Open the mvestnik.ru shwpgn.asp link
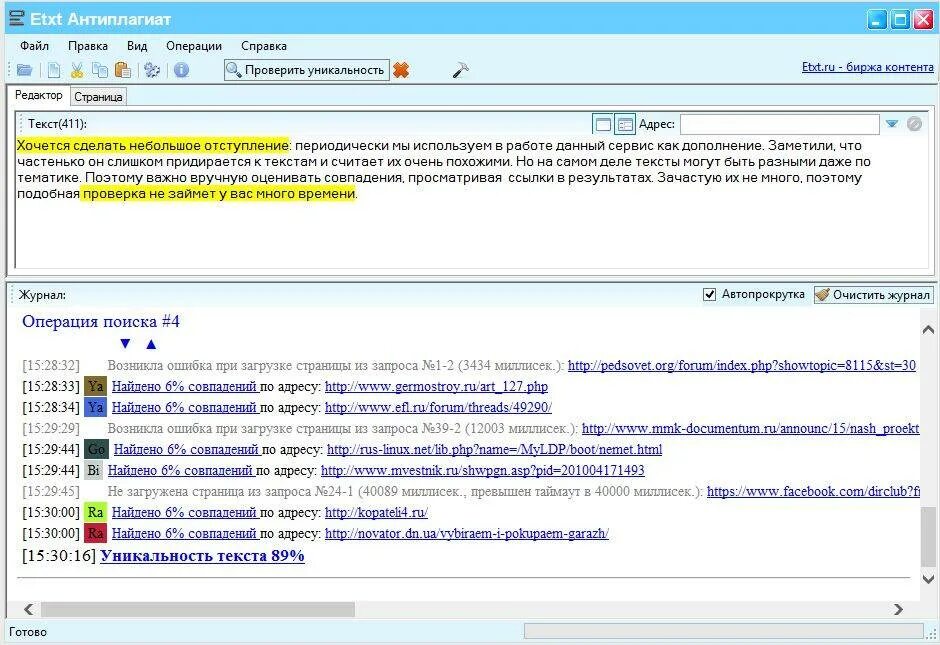Screen dimensions: 940x645 (483, 470)
